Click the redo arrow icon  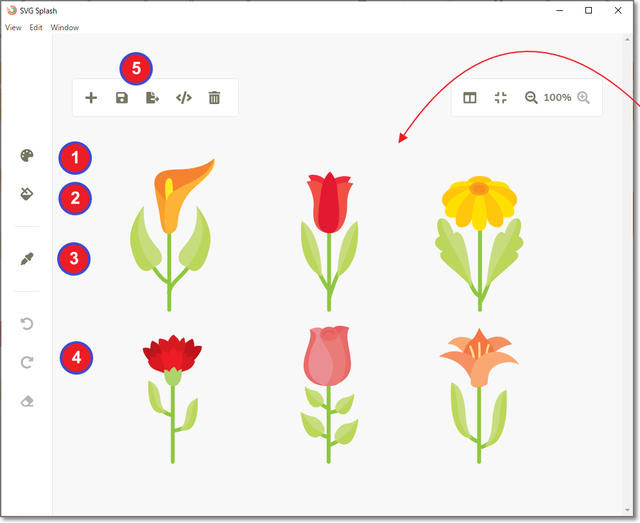pos(27,362)
